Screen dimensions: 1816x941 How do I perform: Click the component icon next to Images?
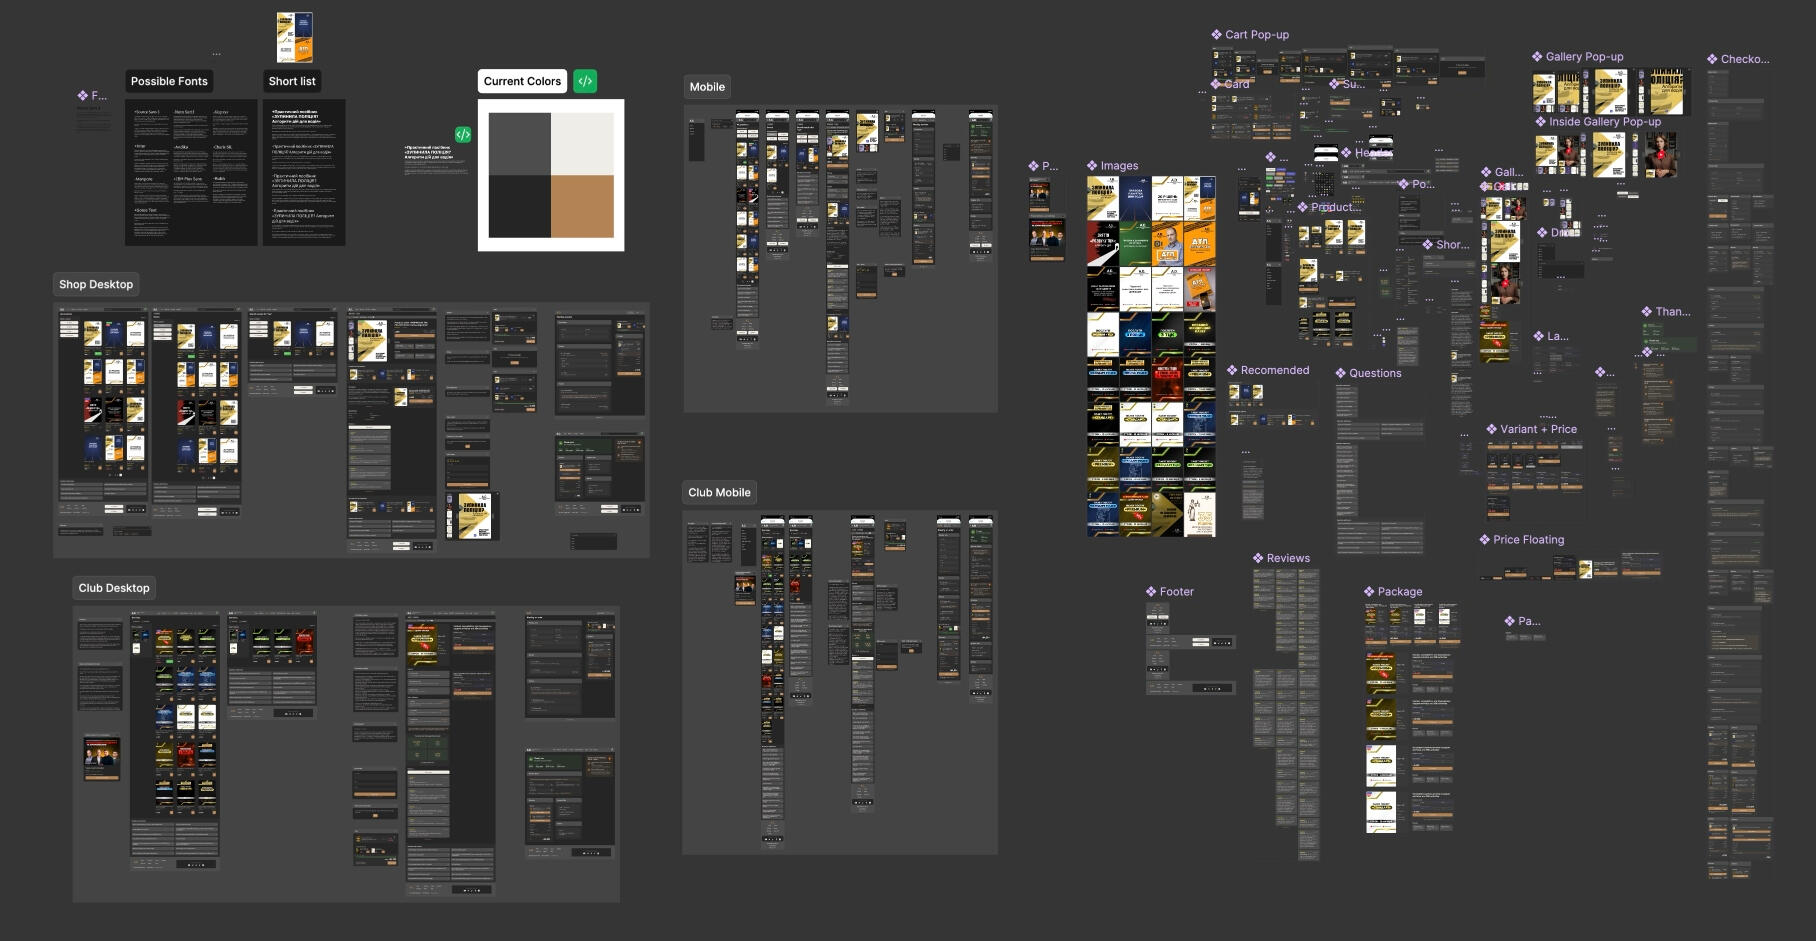click(x=1092, y=166)
